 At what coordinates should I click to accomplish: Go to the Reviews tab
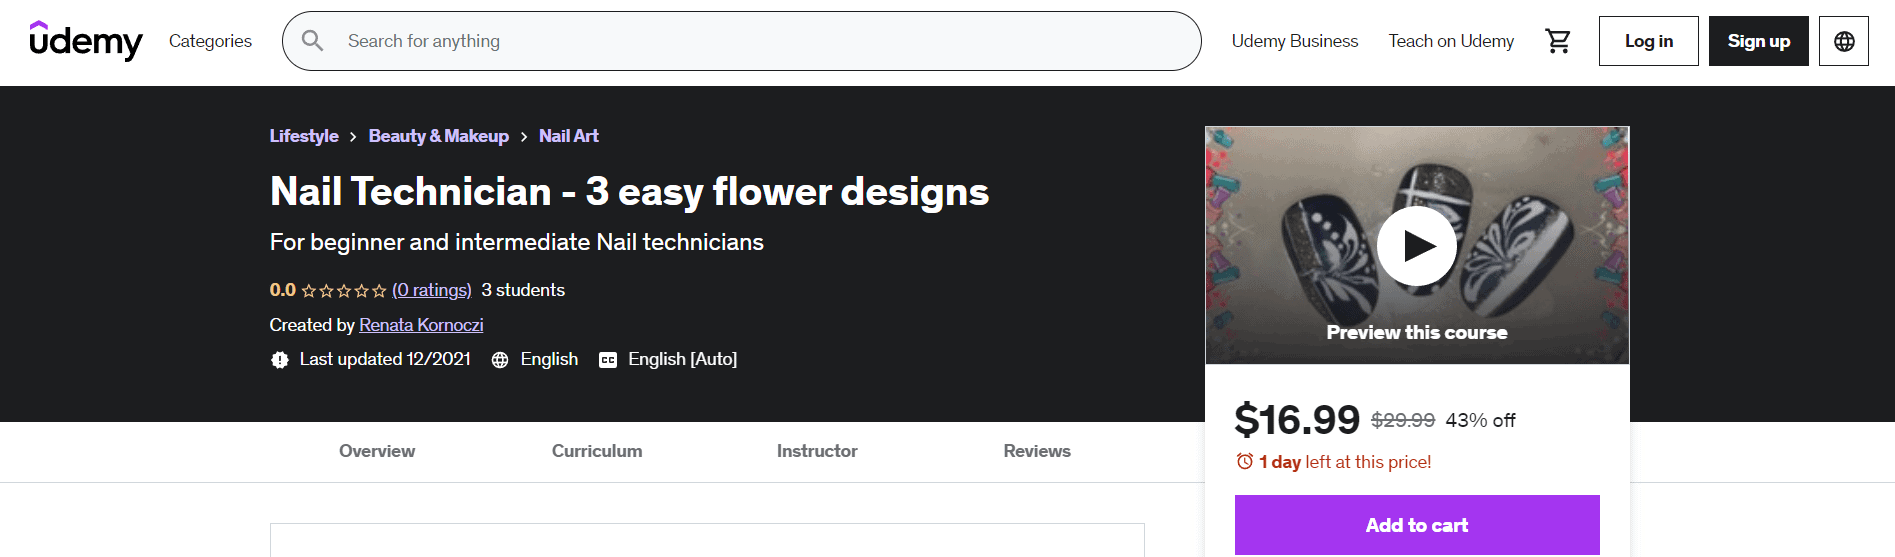coord(1037,451)
